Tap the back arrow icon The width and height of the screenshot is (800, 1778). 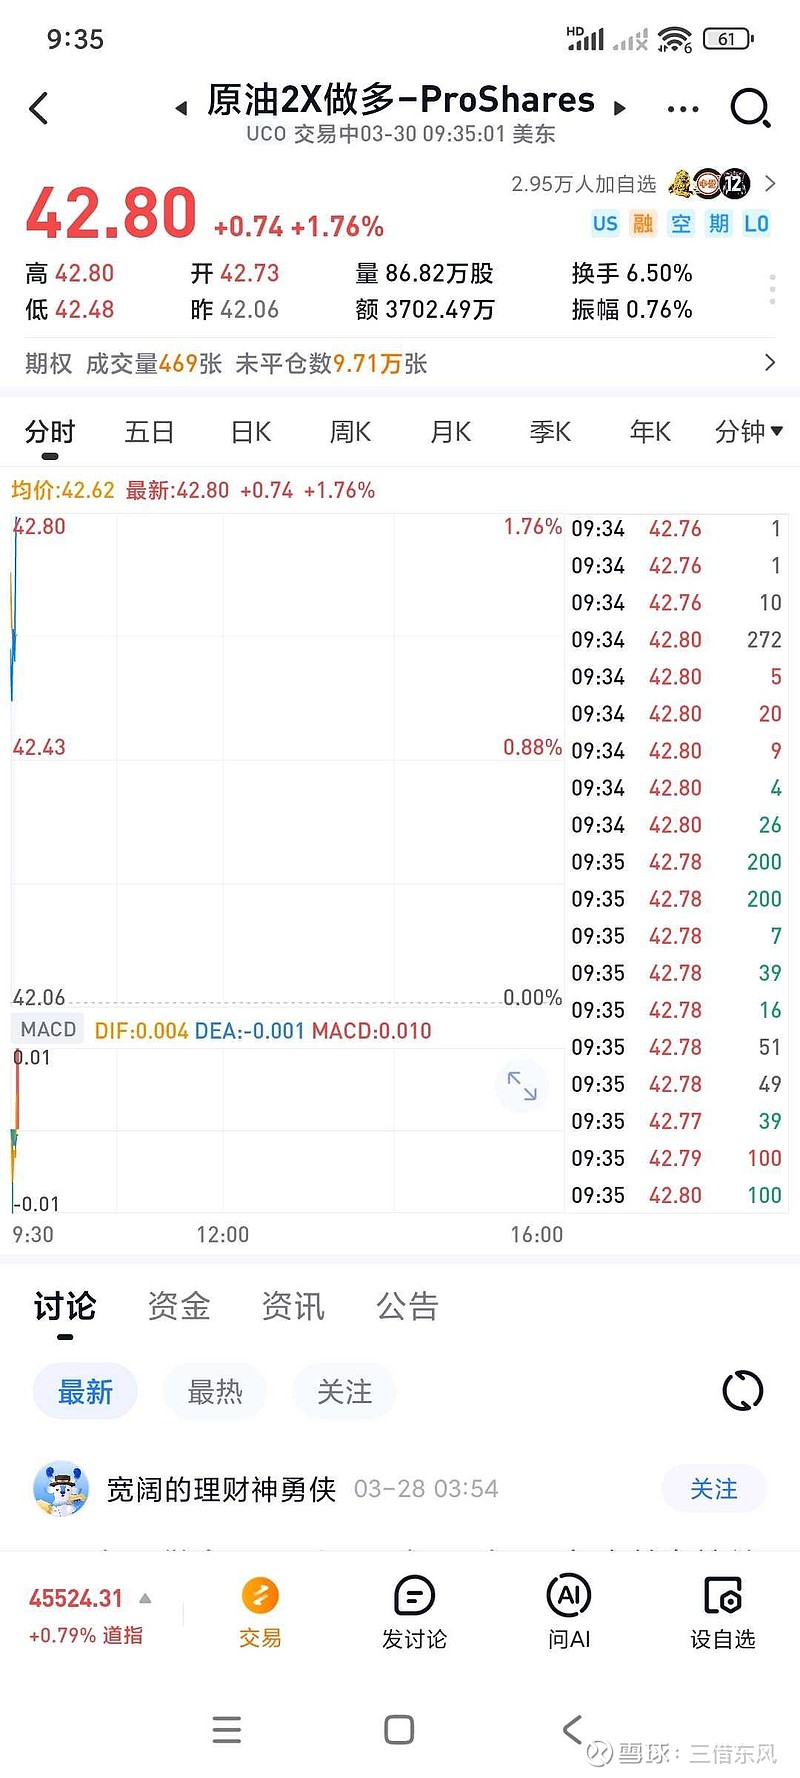tap(39, 108)
